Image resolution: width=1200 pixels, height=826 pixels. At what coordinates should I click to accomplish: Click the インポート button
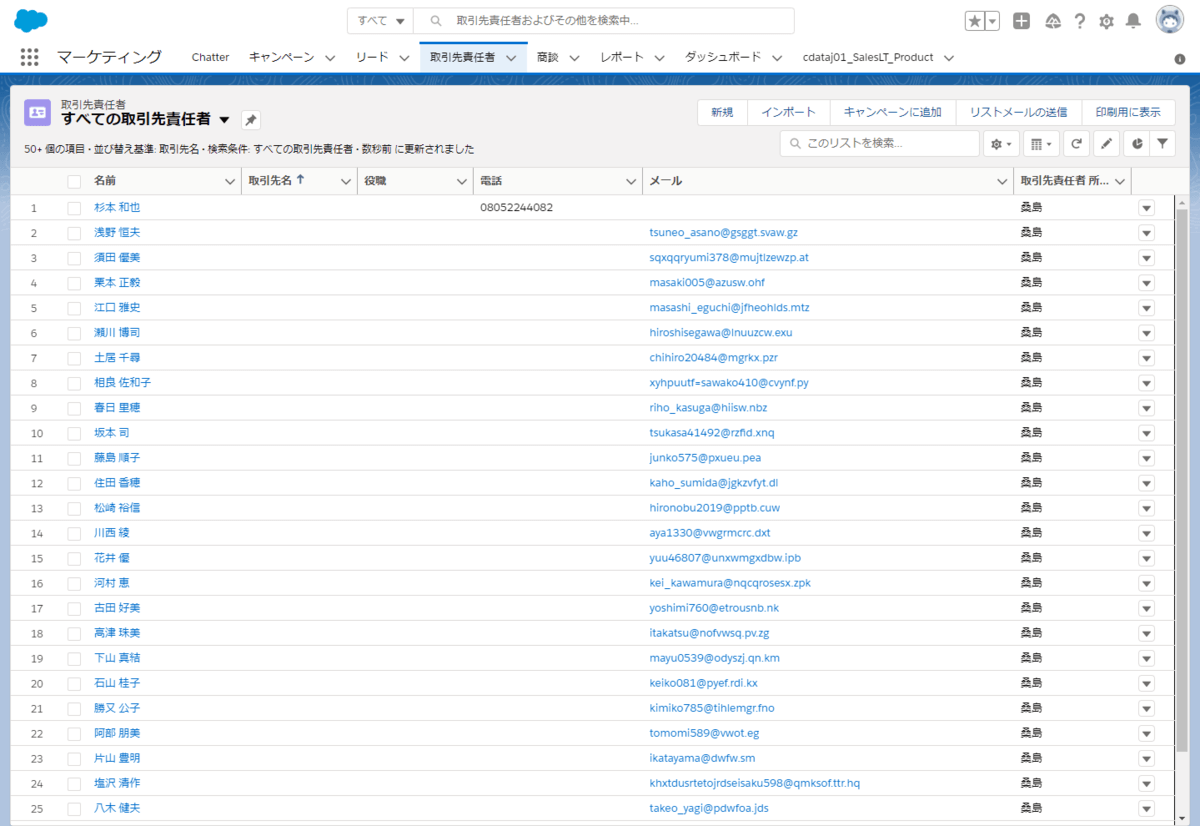[x=788, y=112]
